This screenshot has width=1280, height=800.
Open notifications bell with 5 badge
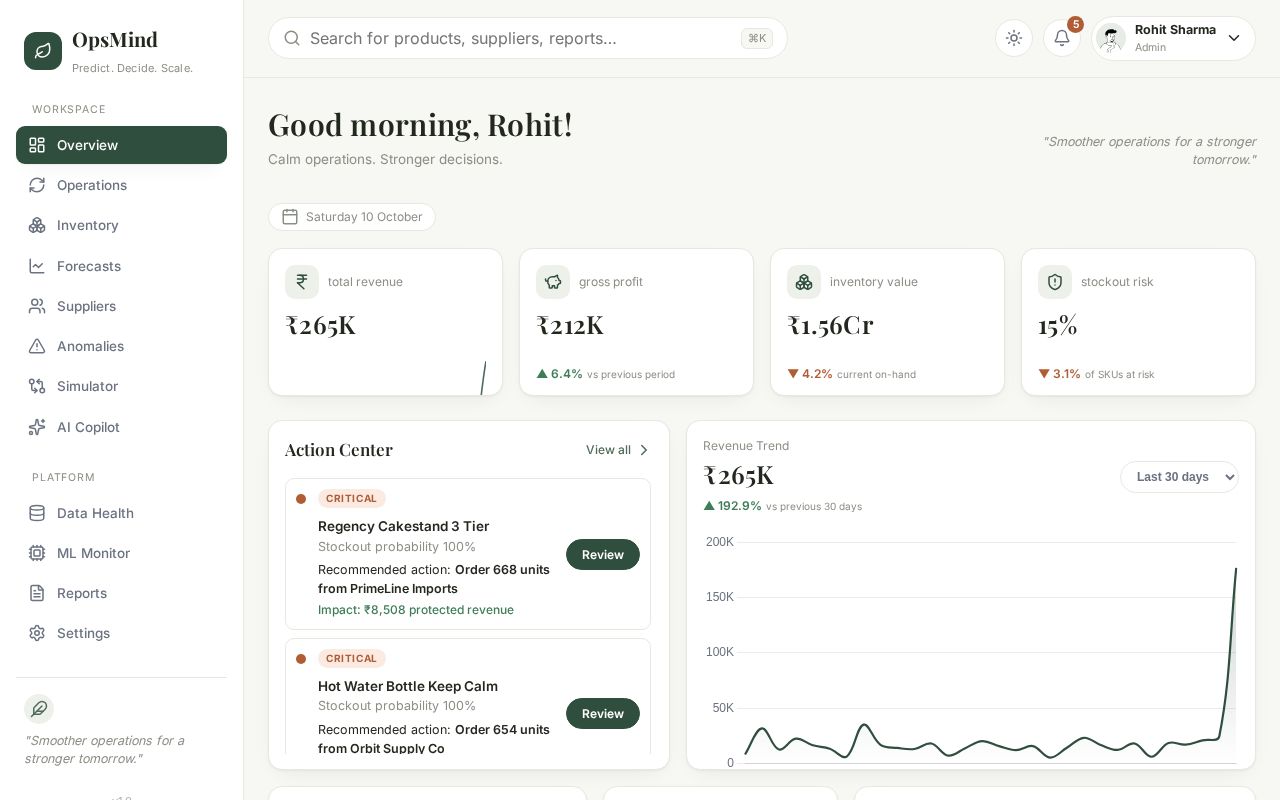point(1062,38)
